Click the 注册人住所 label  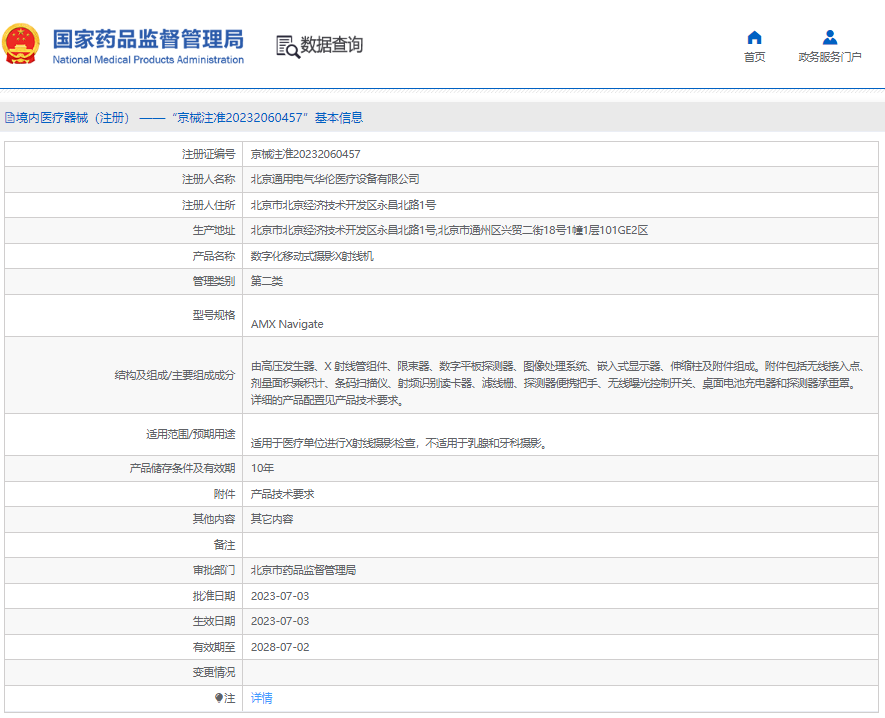tap(208, 205)
